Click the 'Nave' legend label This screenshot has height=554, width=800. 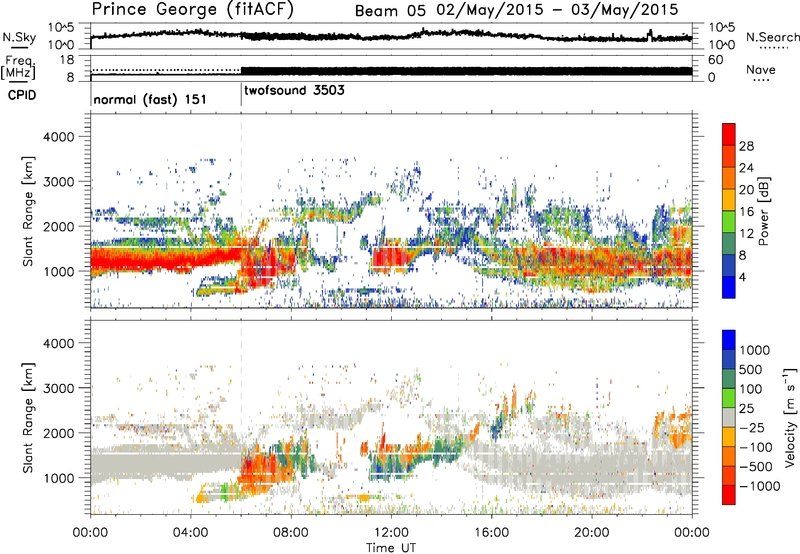(x=761, y=69)
